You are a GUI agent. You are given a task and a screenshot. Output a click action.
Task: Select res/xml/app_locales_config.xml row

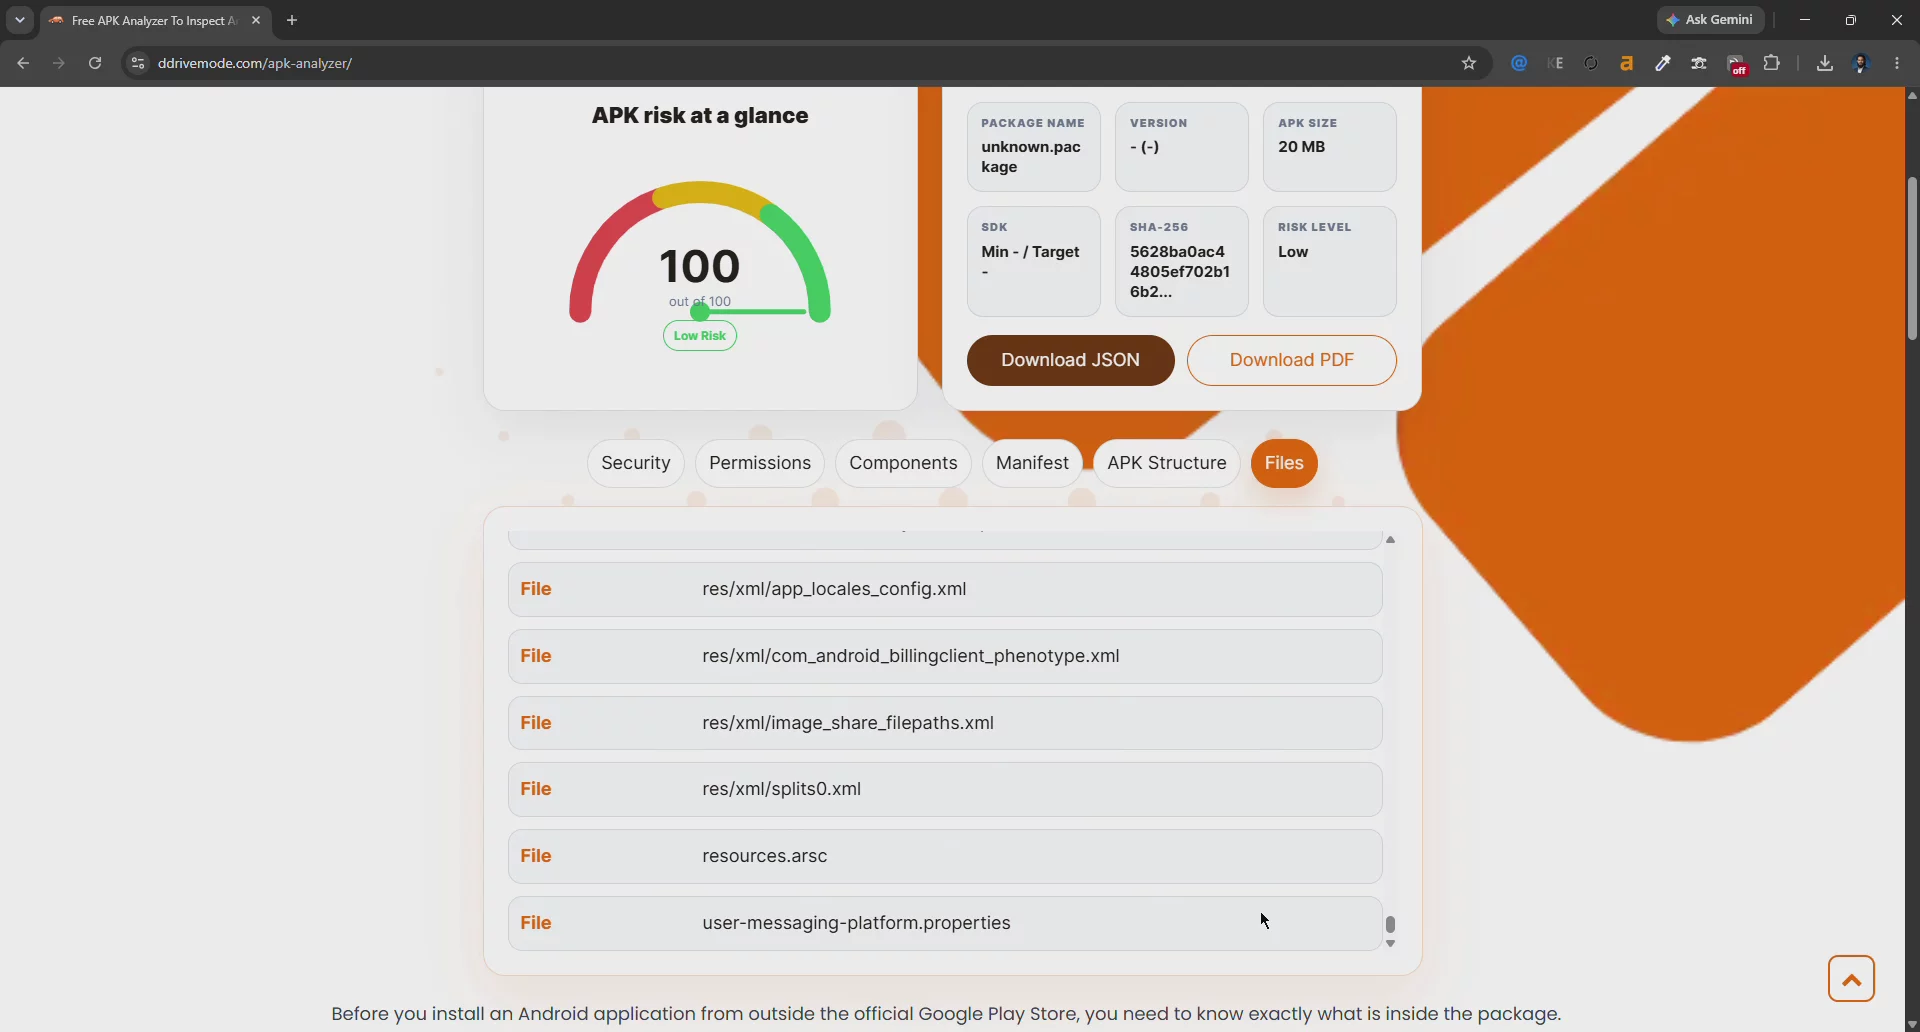click(x=945, y=589)
